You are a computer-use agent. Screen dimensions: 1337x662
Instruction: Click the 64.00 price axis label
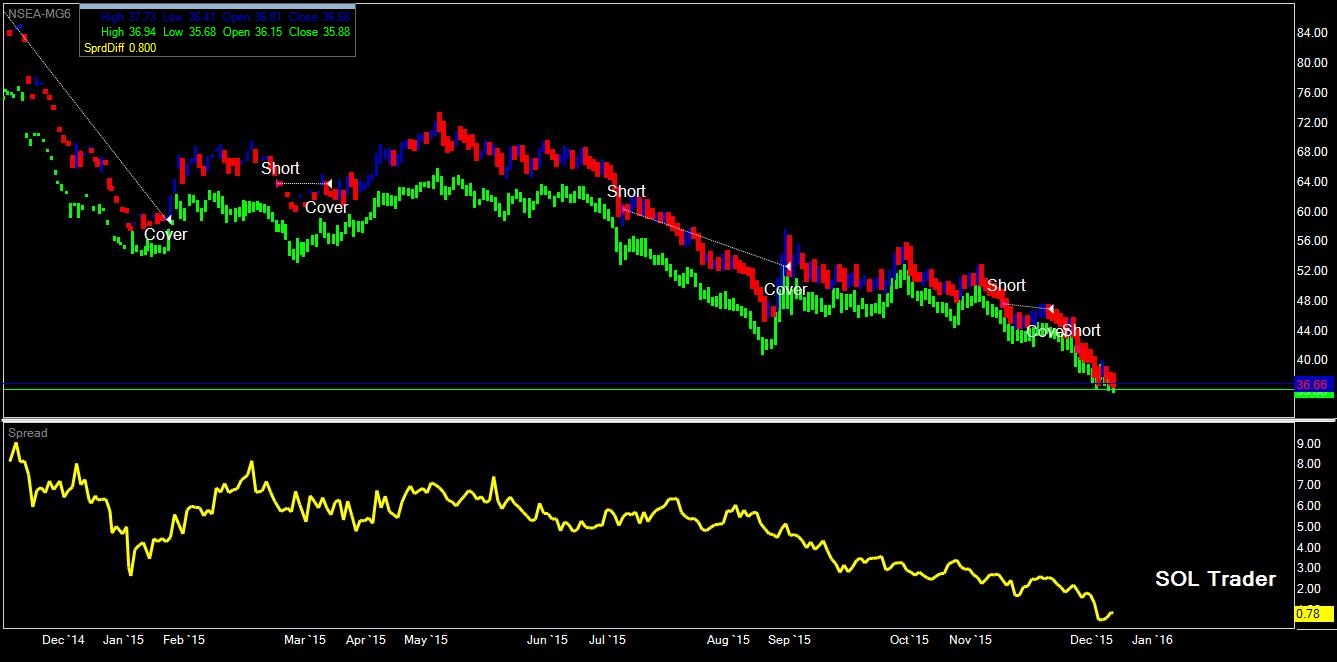1311,182
